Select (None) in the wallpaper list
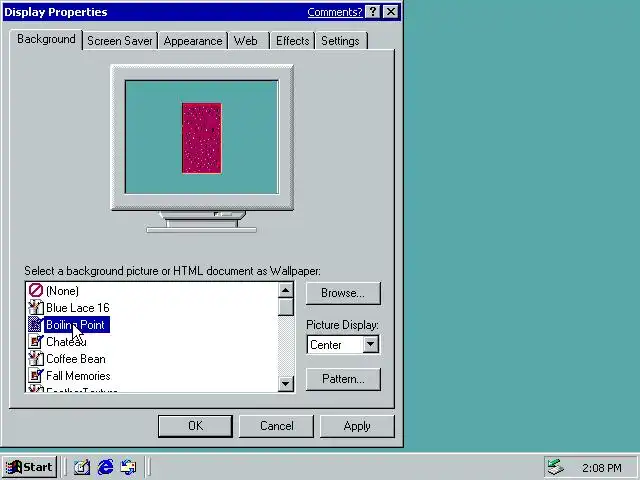This screenshot has width=640, height=480. coord(62,291)
